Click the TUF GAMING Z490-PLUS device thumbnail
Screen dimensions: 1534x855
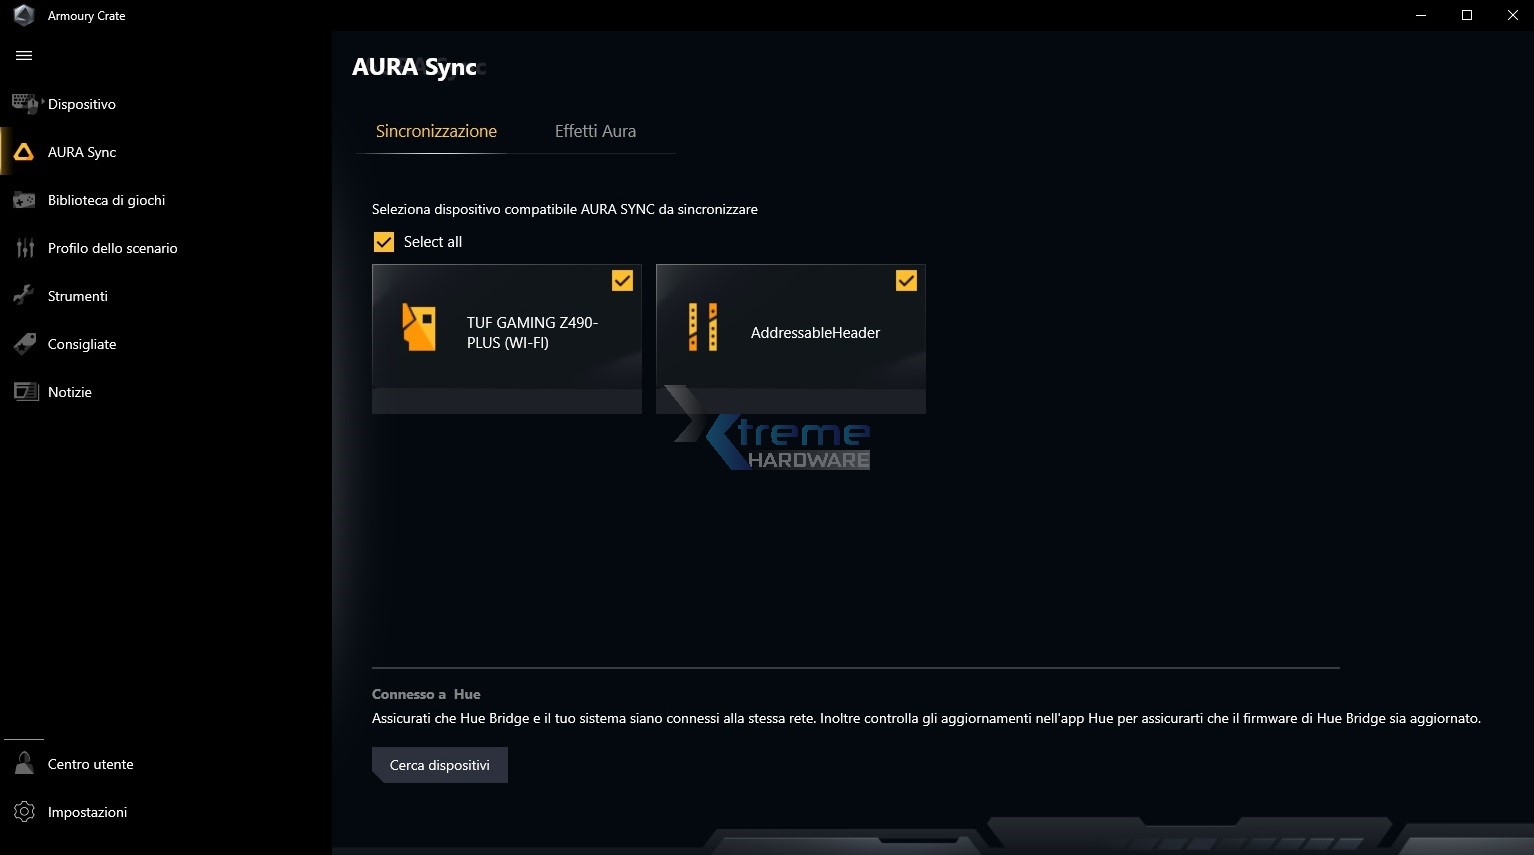coord(419,328)
